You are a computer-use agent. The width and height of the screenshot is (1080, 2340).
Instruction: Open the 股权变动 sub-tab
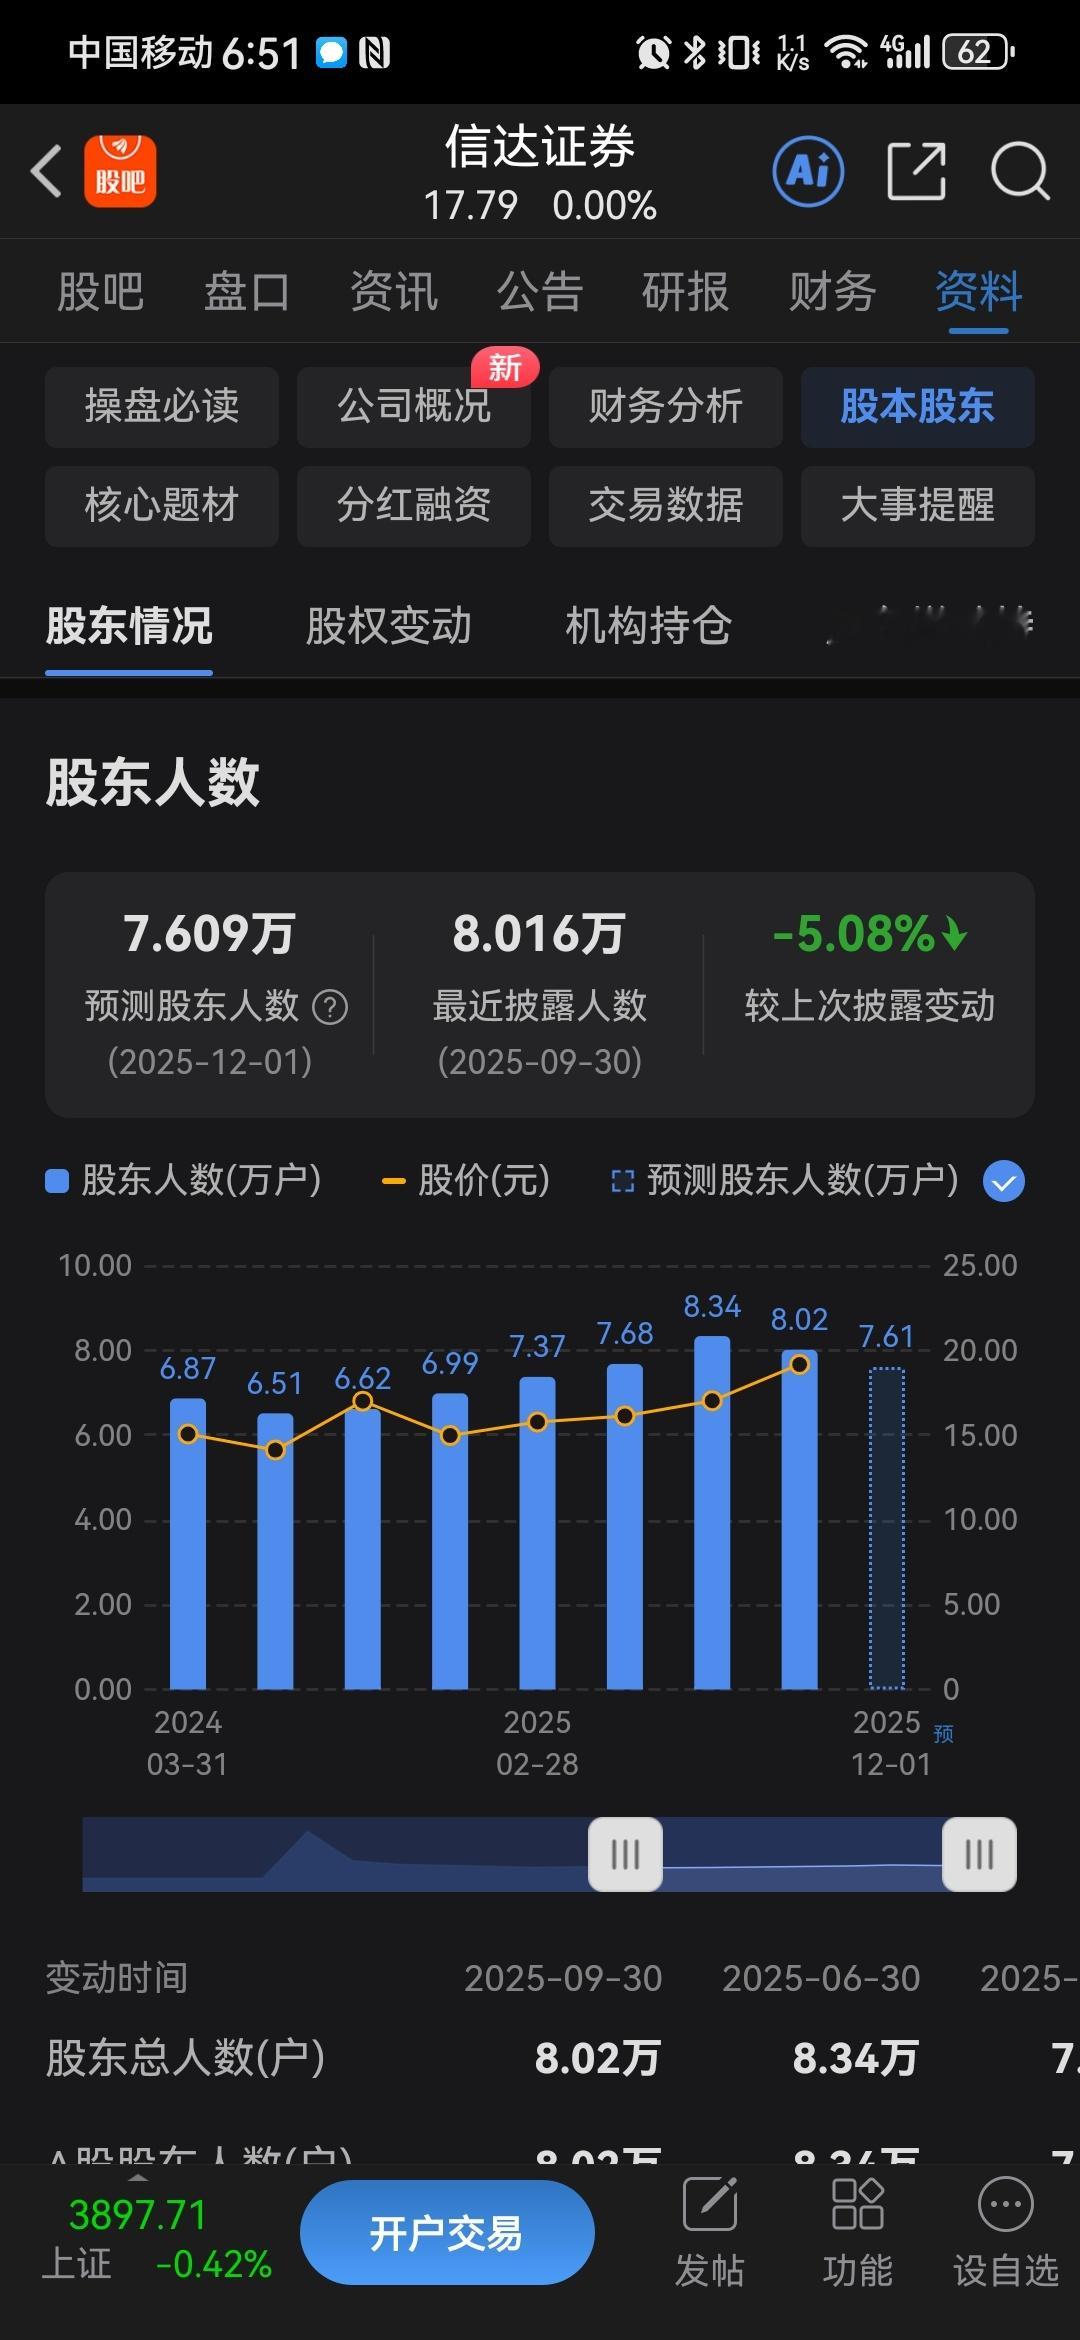click(388, 626)
